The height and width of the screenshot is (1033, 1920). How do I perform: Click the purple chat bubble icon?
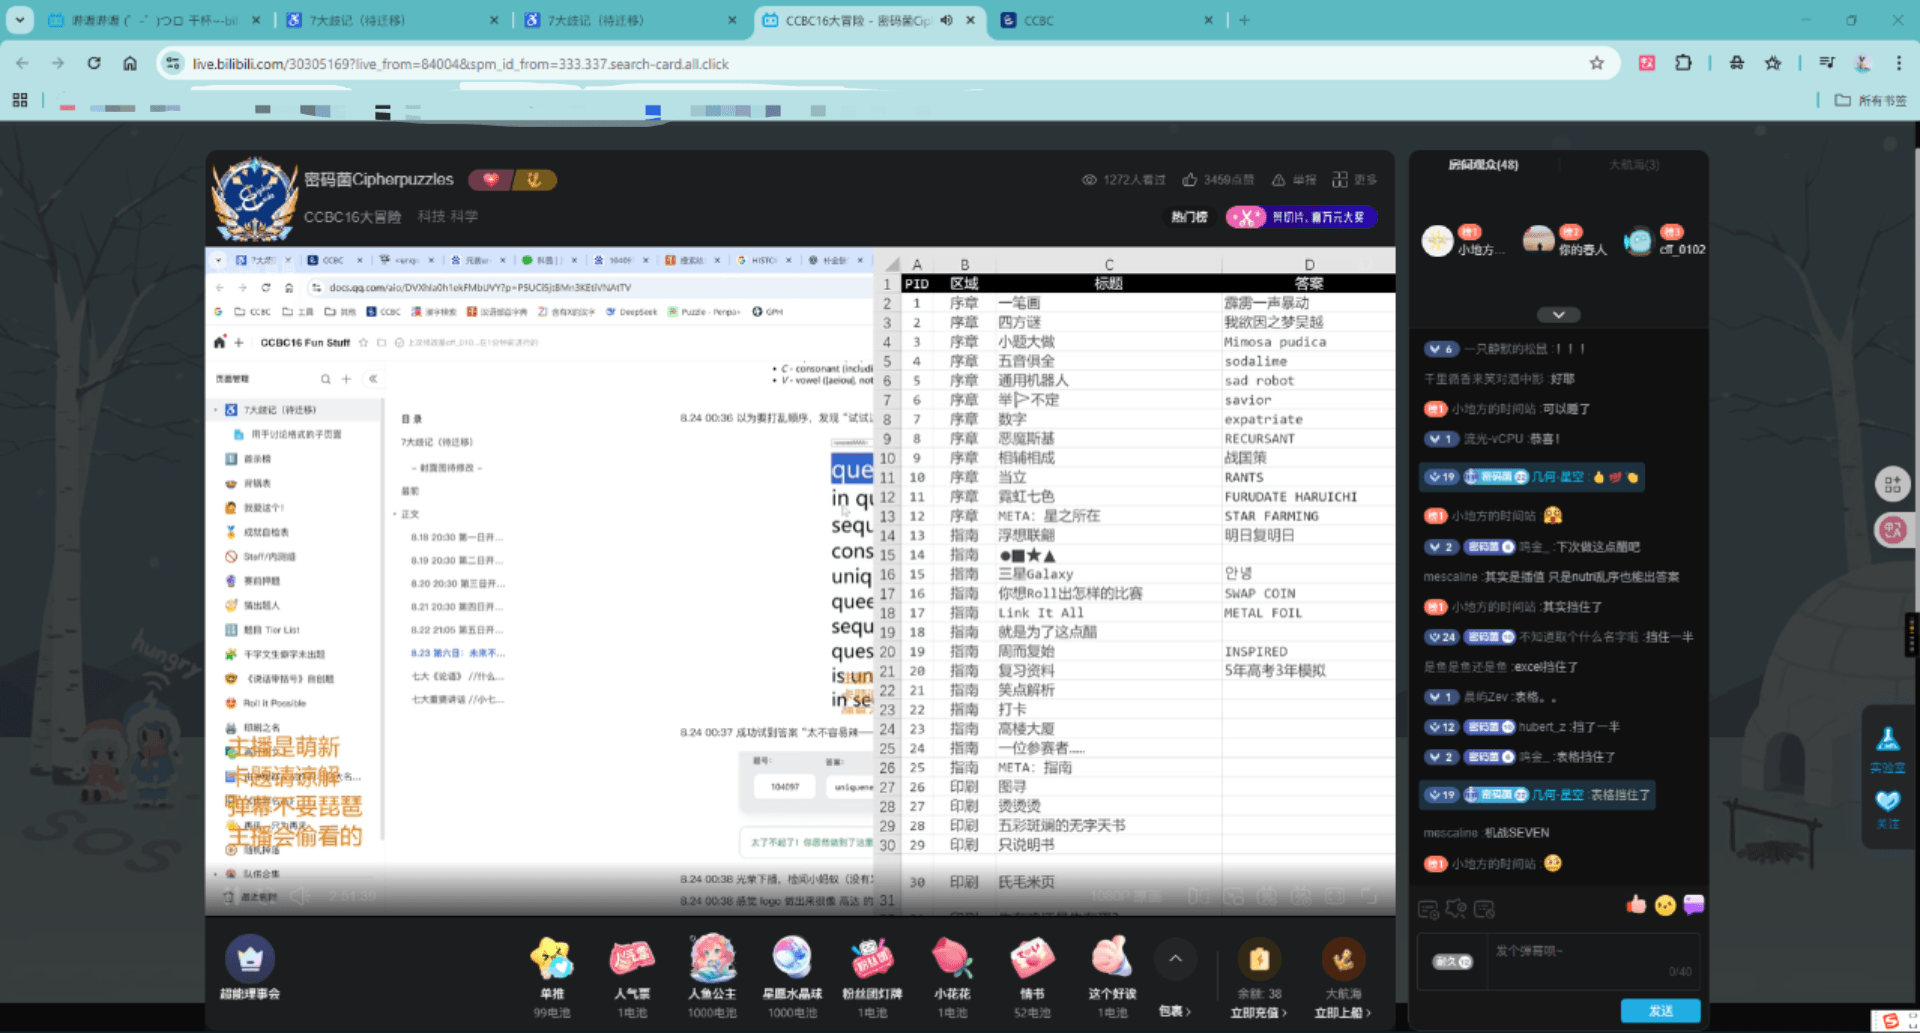[x=1693, y=905]
